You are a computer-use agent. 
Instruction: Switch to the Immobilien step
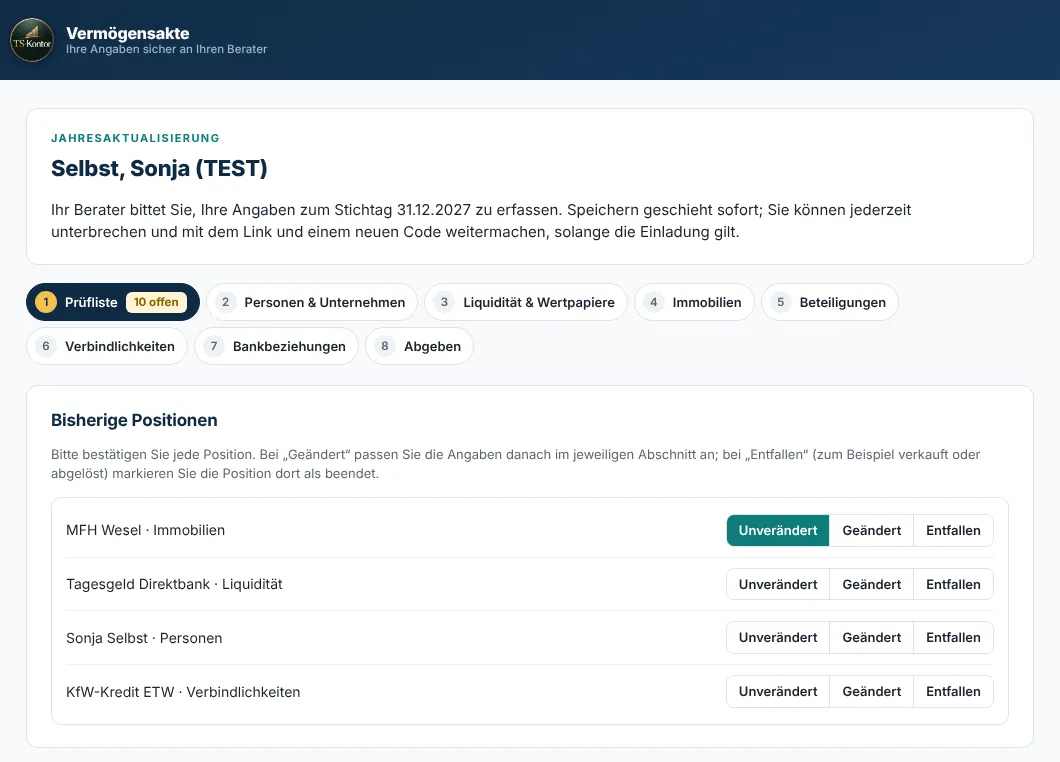click(x=694, y=302)
